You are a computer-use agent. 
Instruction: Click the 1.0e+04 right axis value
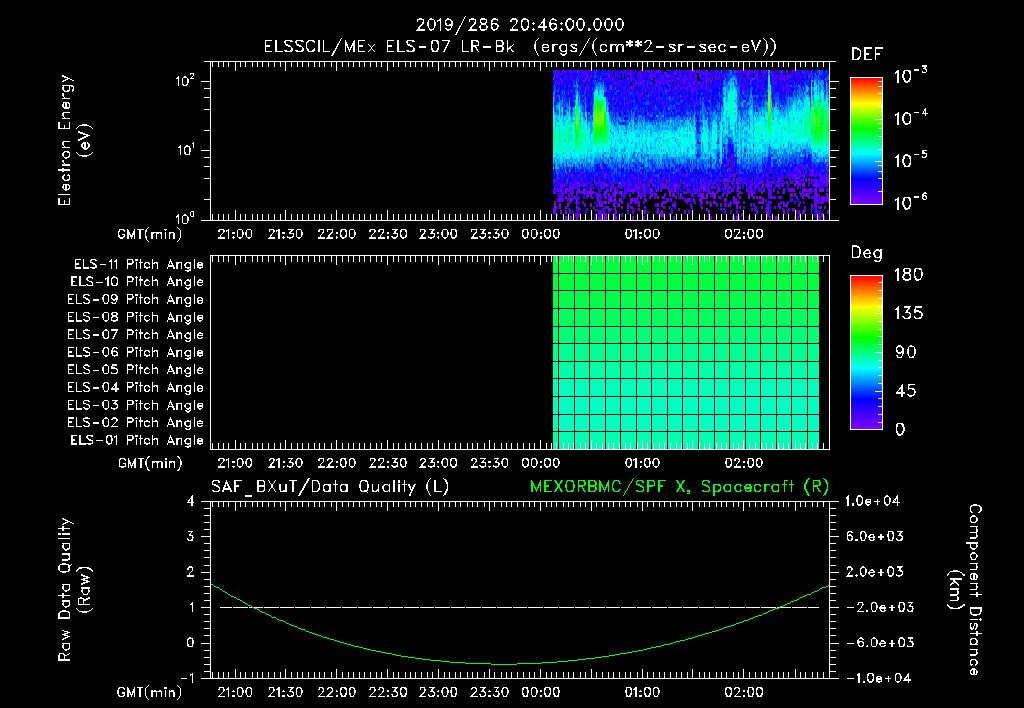872,502
